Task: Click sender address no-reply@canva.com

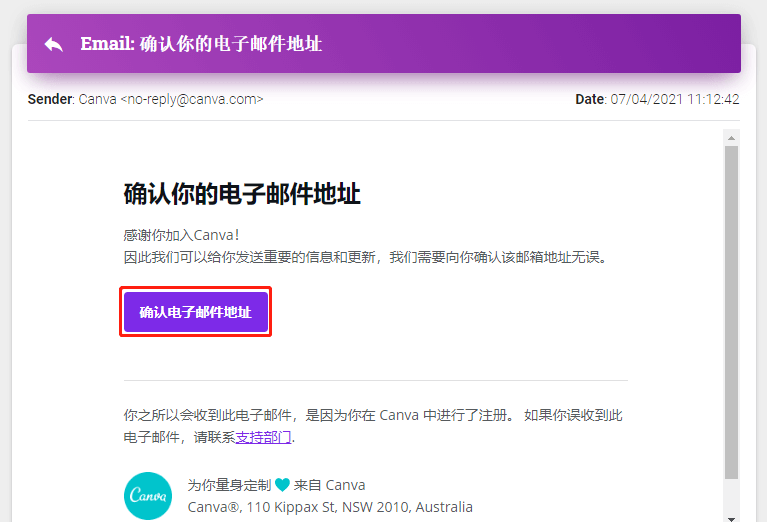Action: point(192,99)
